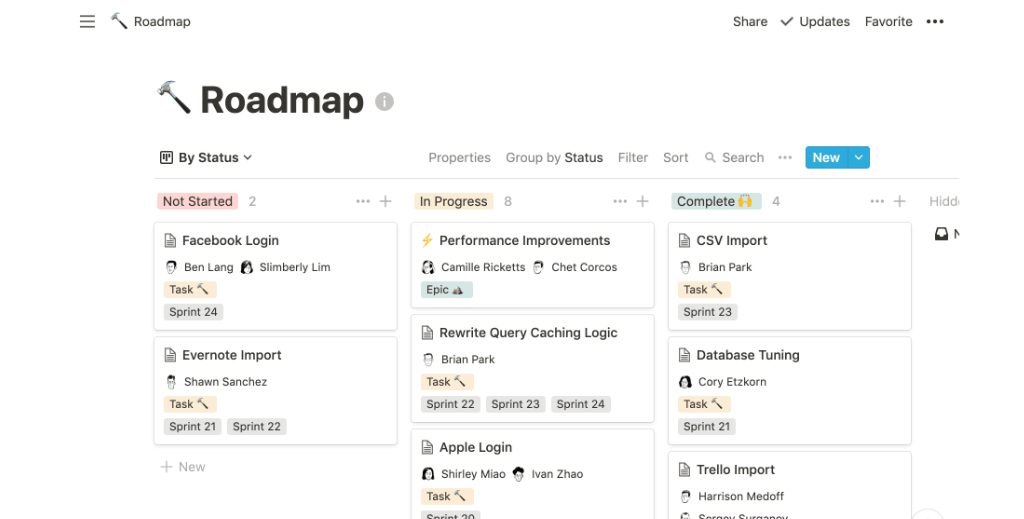This screenshot has width=1024, height=519.
Task: Open the hamburger sidebar menu
Action: [x=87, y=21]
